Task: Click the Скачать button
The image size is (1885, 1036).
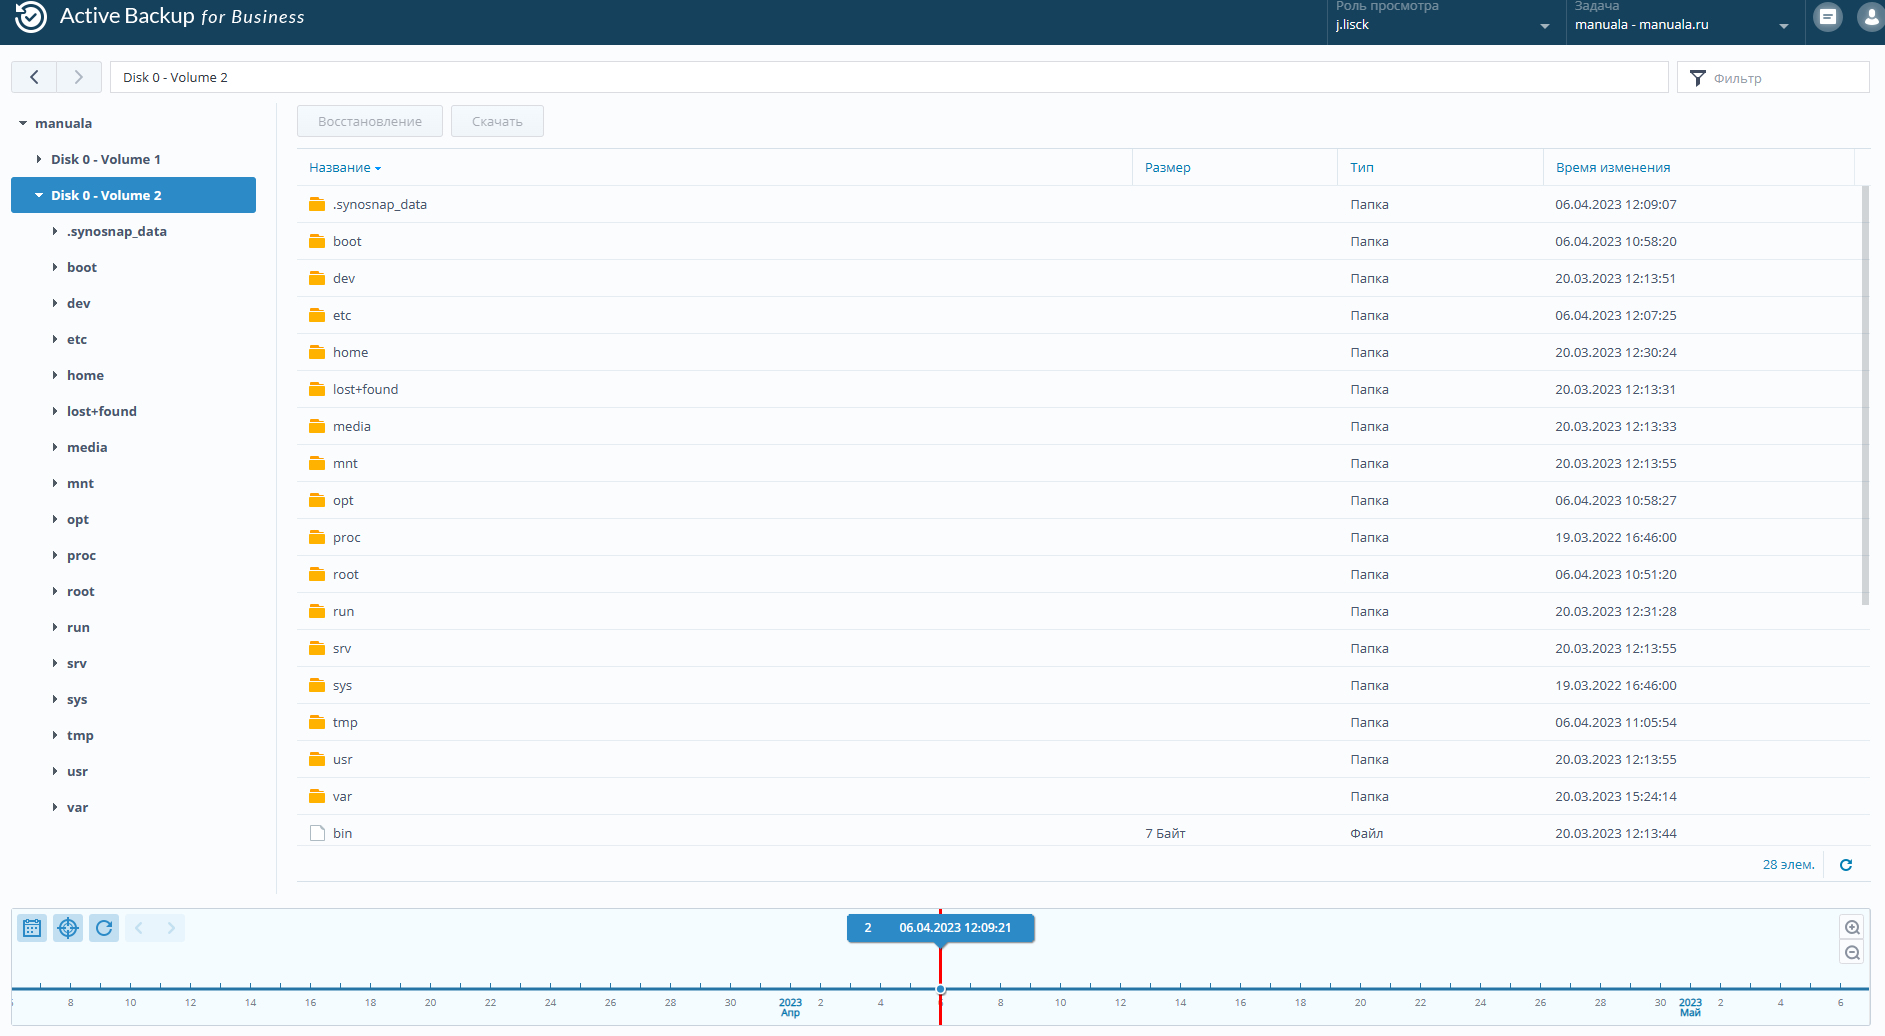Action: point(497,121)
